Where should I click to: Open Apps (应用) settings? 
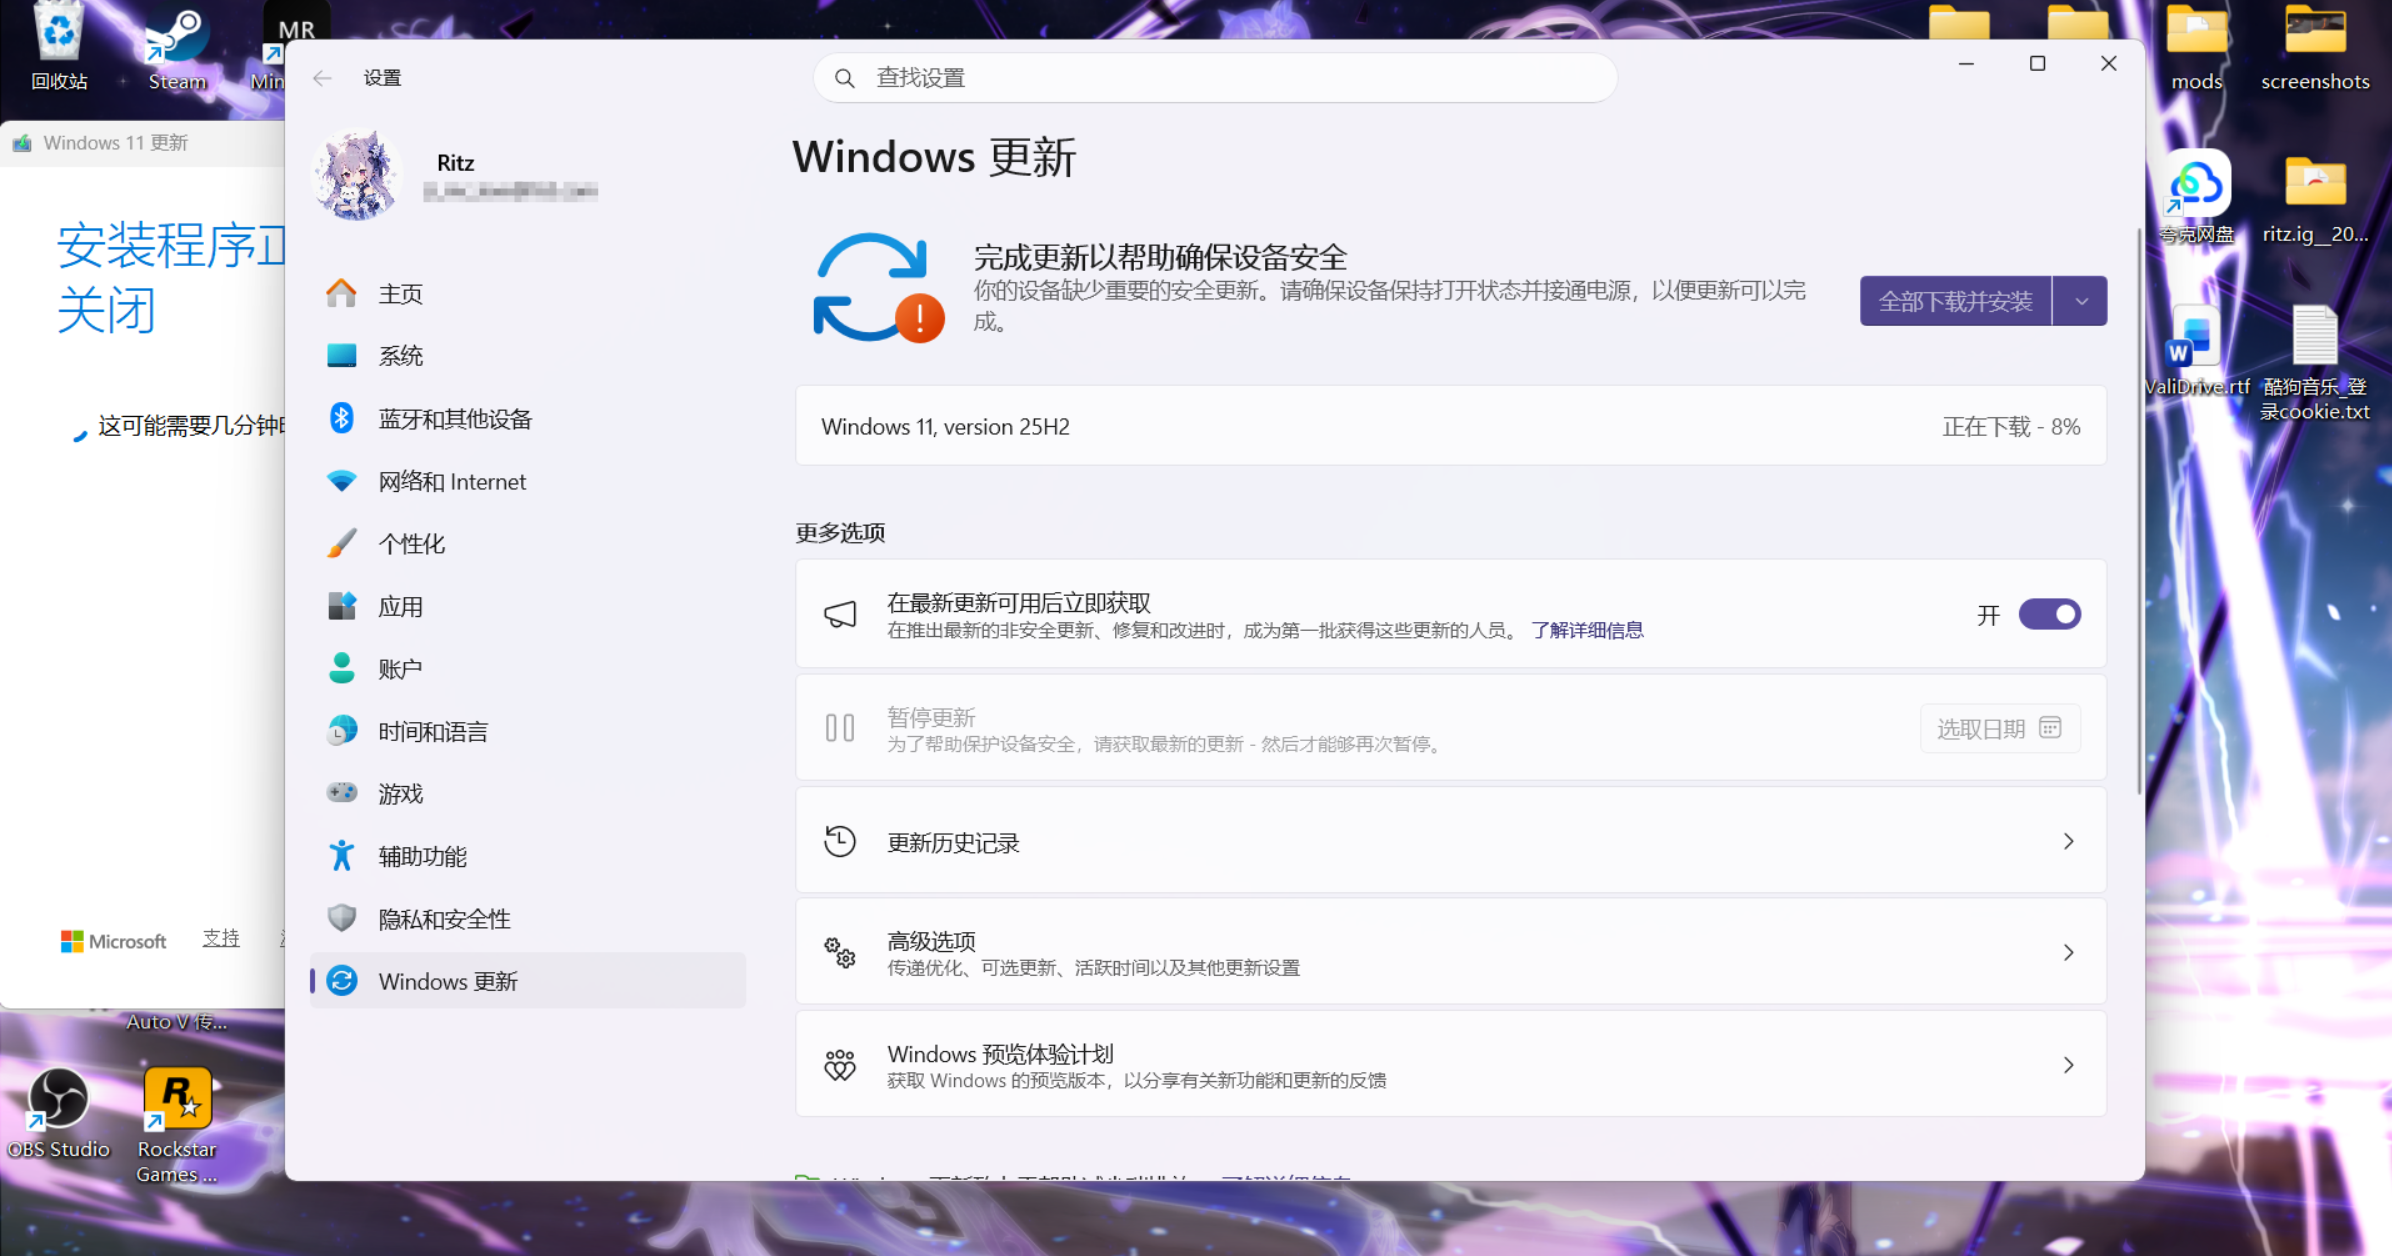coord(527,606)
